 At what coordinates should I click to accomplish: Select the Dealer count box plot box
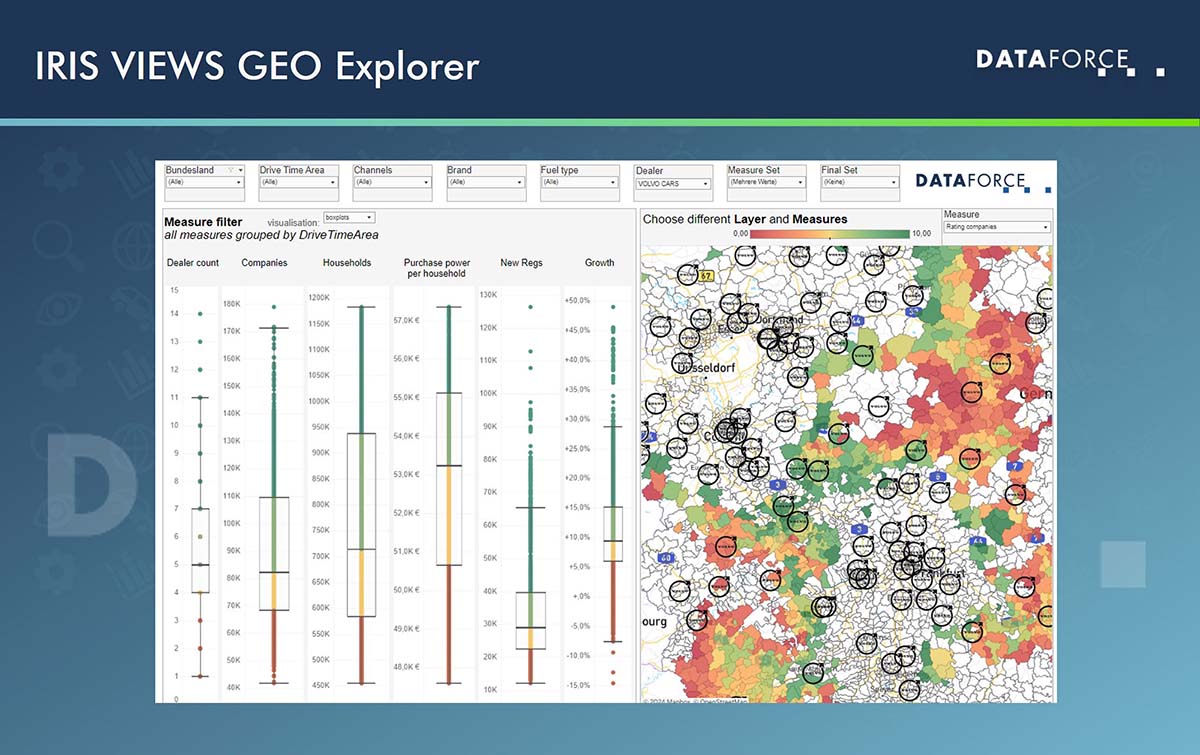point(200,550)
